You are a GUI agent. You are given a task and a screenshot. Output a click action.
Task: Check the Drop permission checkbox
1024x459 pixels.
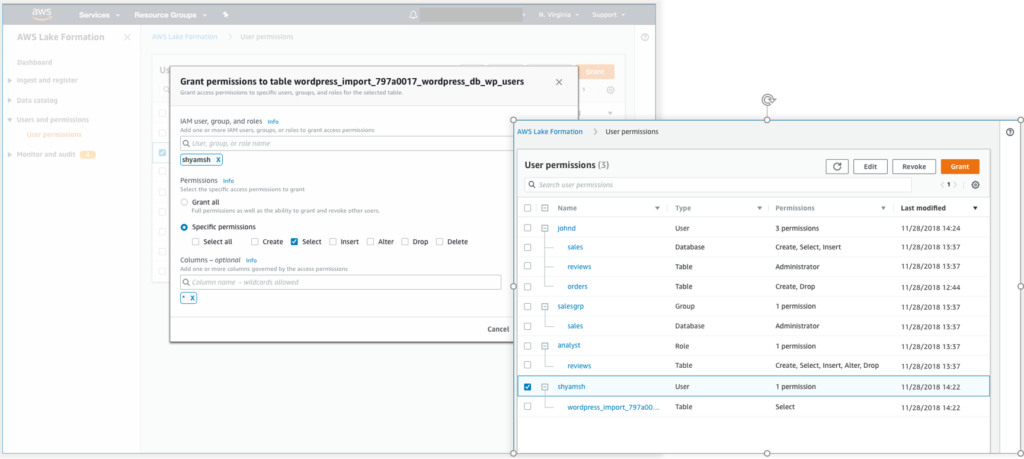click(405, 242)
